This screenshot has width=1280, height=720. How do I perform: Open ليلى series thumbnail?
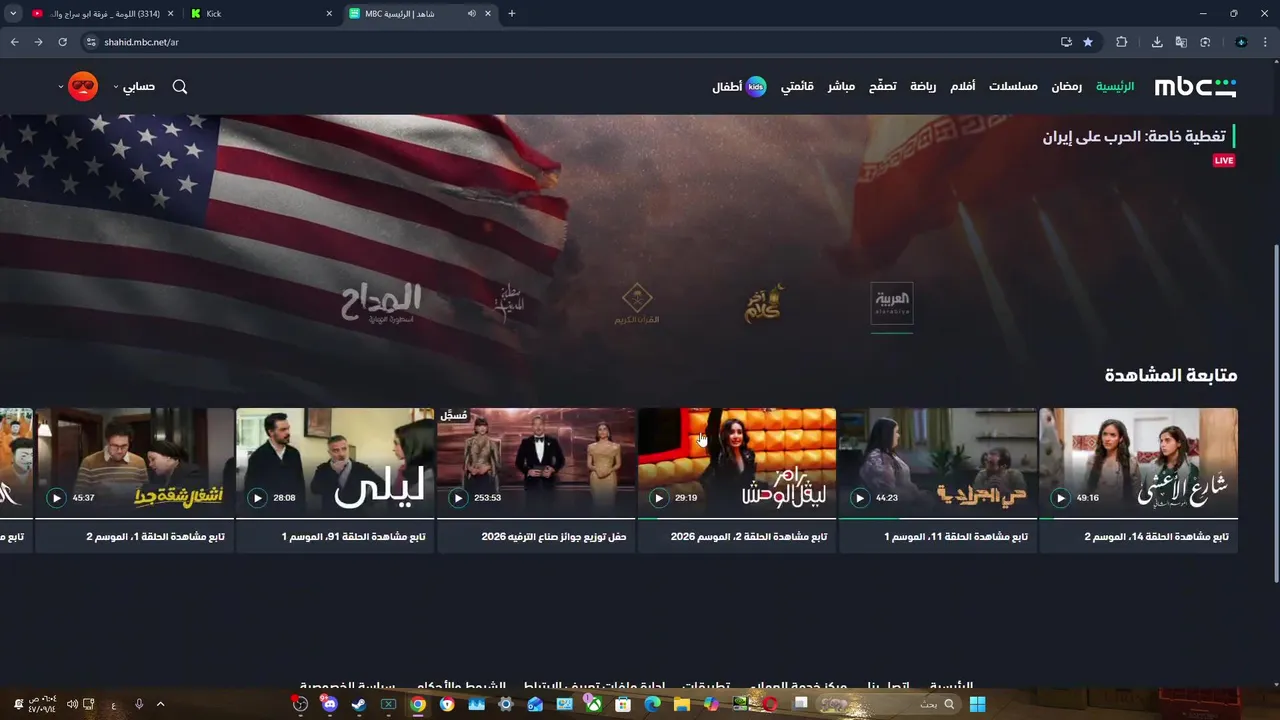335,462
